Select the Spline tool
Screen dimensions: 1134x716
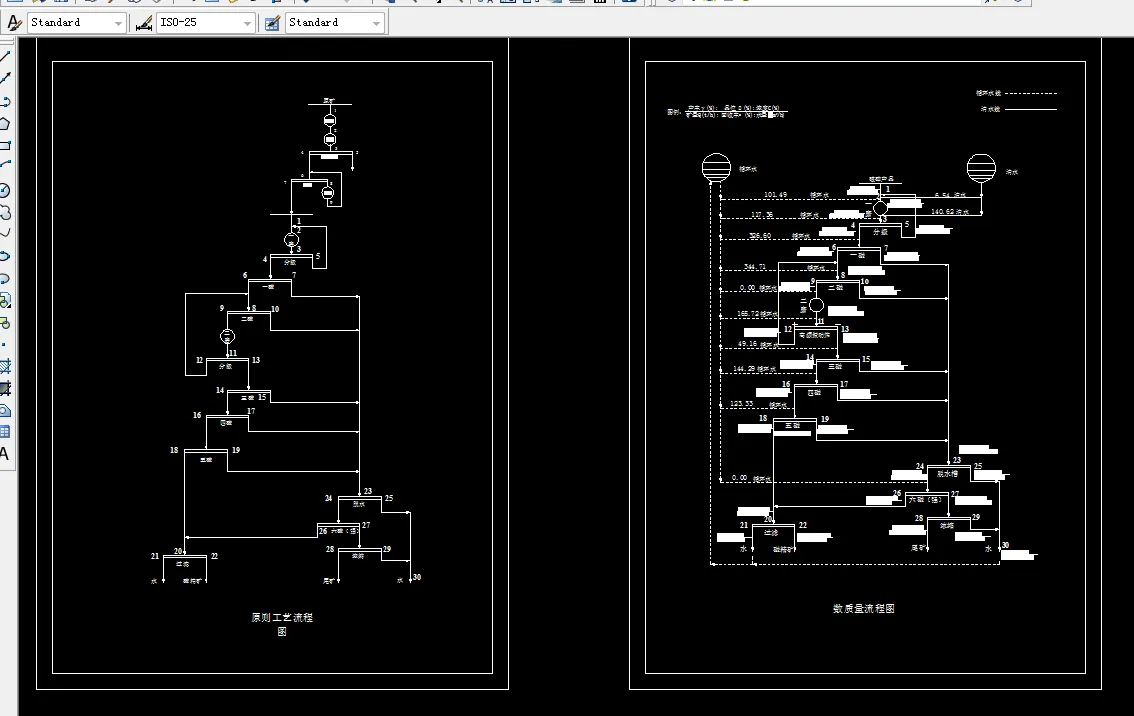tap(5, 233)
